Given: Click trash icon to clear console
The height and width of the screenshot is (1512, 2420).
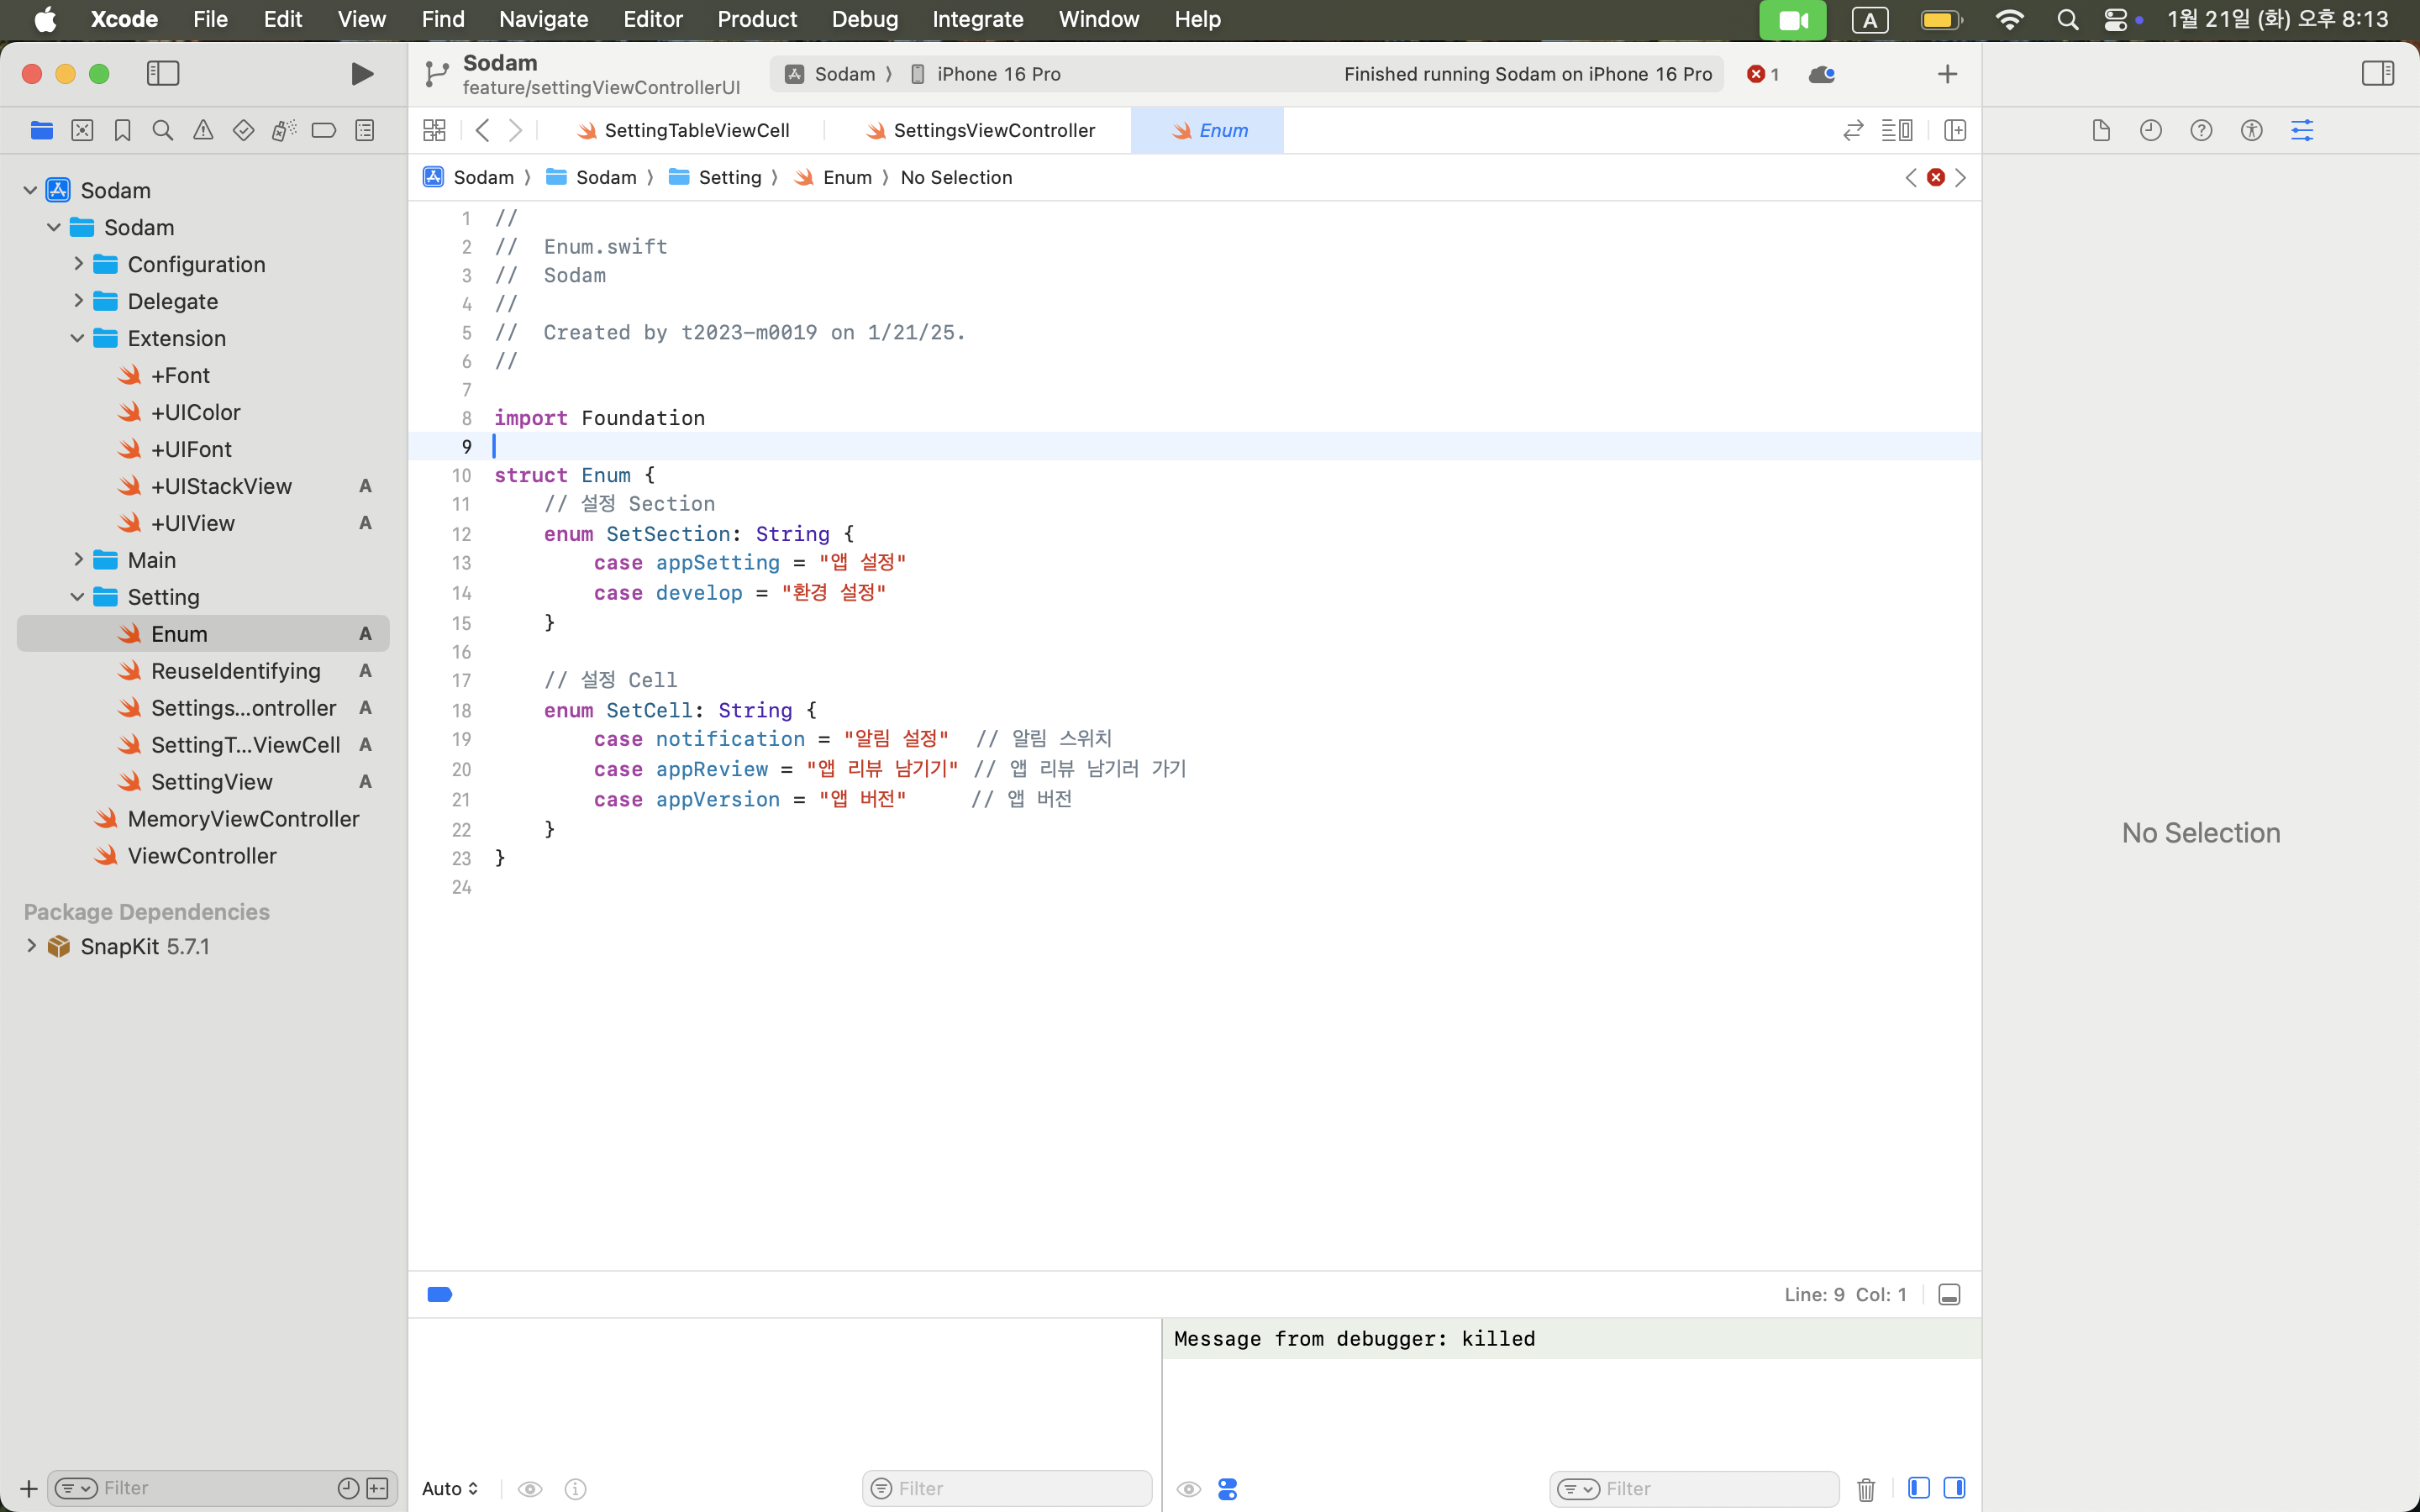Looking at the screenshot, I should pos(1865,1489).
